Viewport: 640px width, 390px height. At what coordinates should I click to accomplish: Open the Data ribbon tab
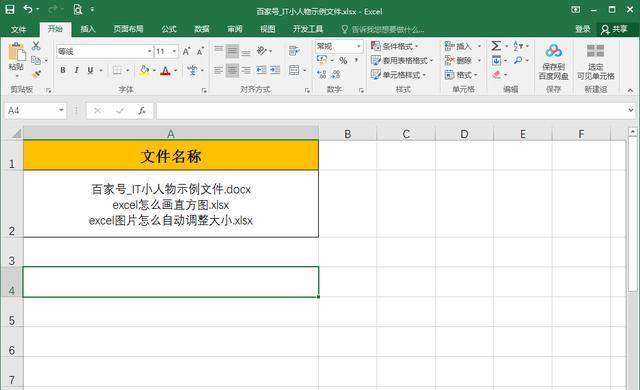202,29
